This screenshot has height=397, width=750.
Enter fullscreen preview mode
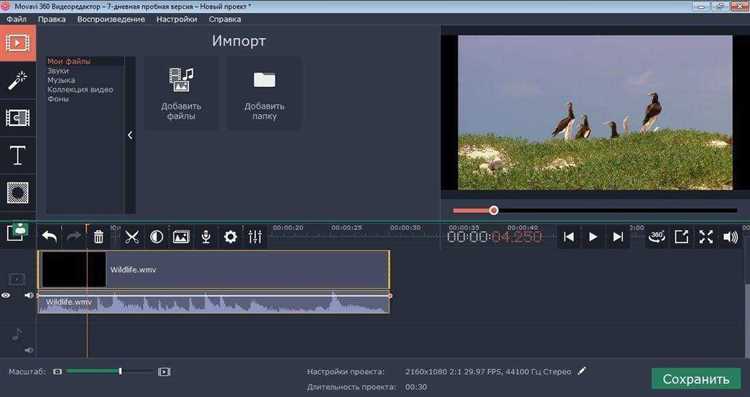706,237
